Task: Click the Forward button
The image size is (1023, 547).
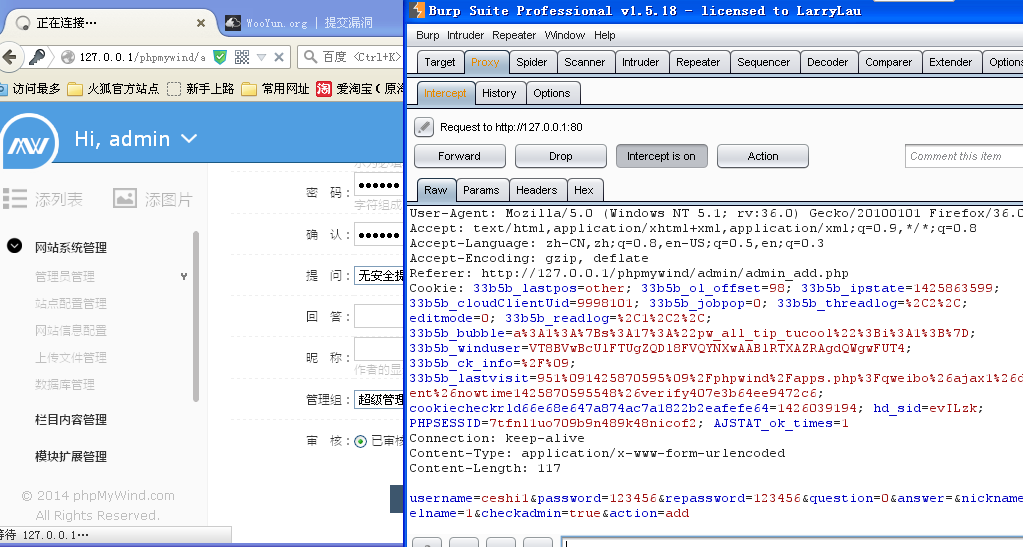Action: click(x=459, y=156)
